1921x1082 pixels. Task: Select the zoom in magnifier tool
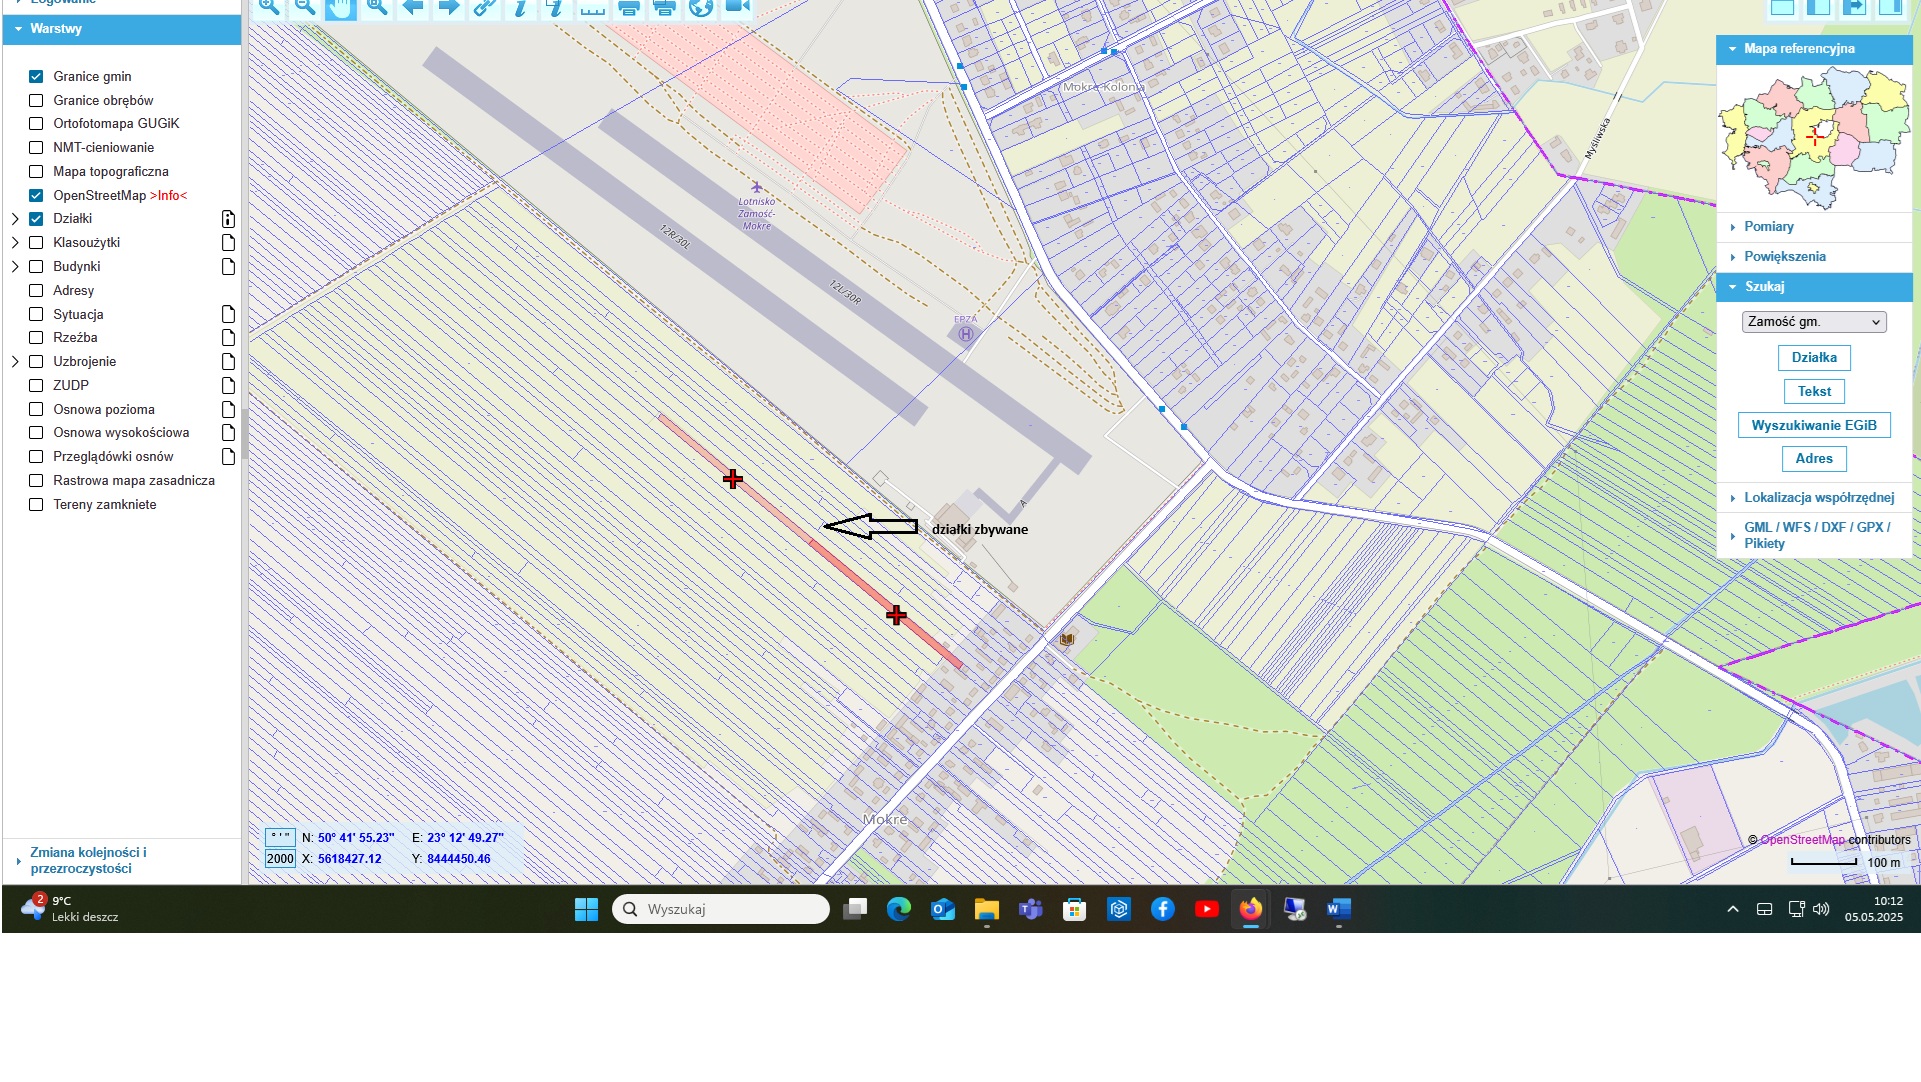click(269, 7)
